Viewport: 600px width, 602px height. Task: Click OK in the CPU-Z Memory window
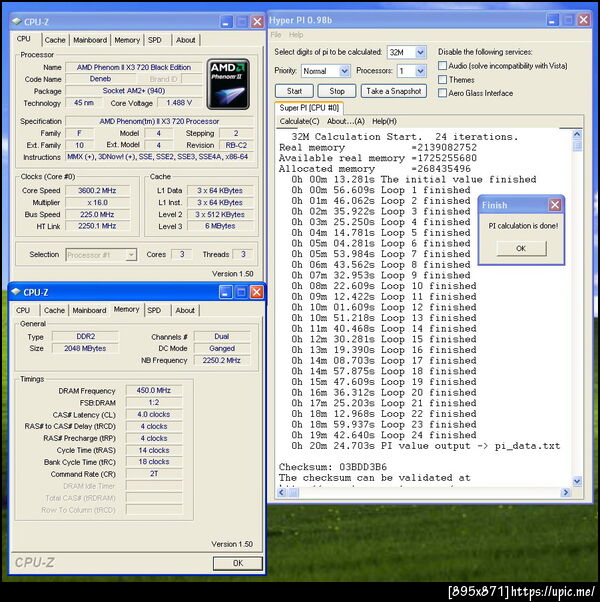237,563
